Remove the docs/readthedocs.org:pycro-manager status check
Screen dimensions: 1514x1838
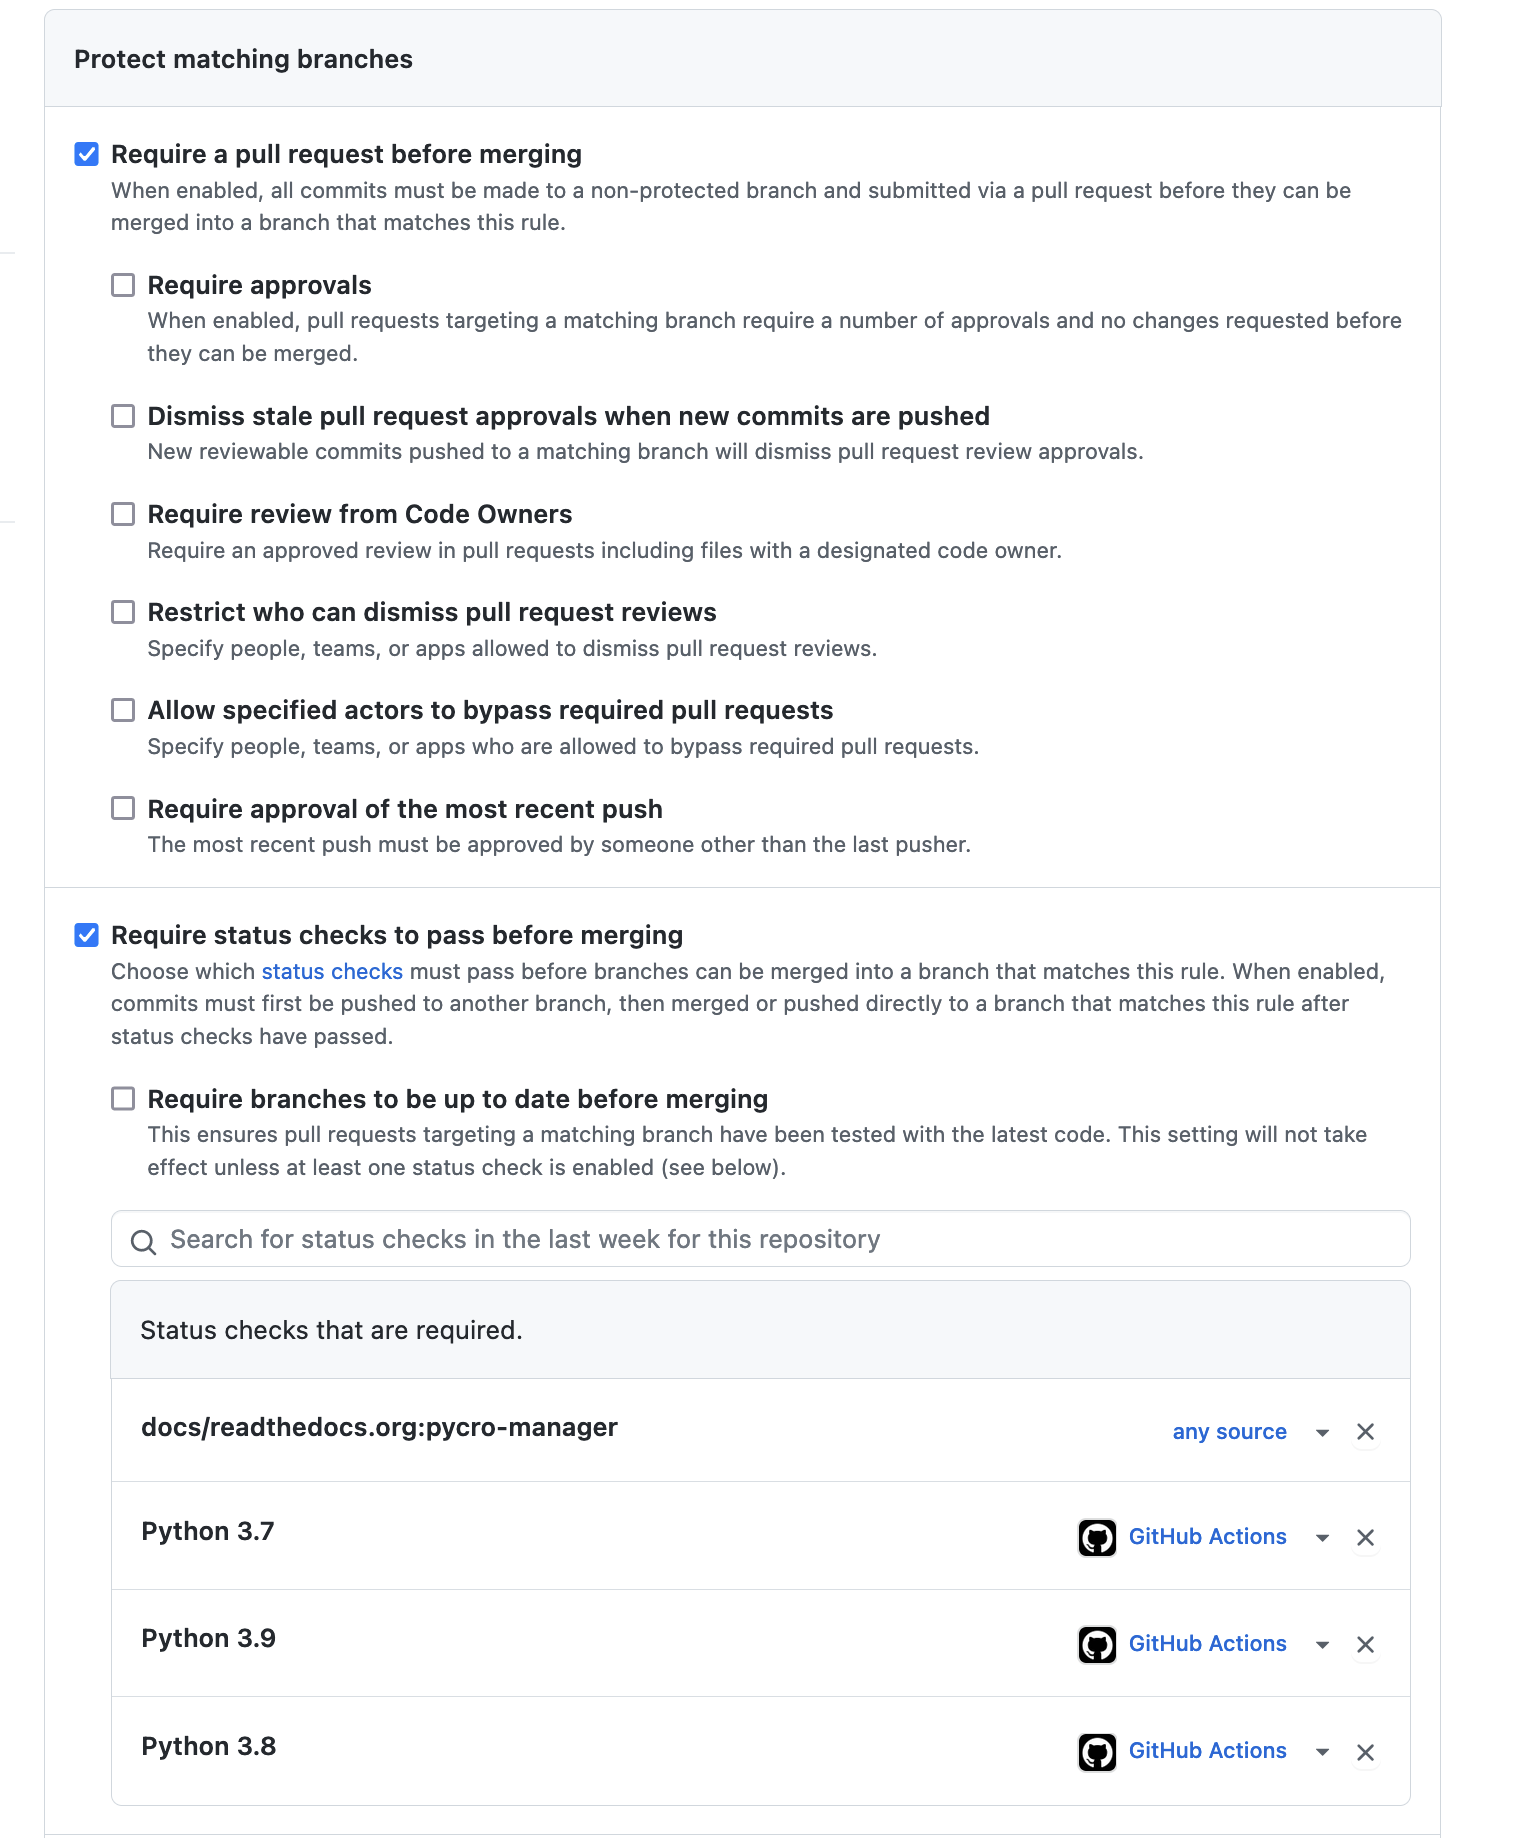pos(1365,1431)
